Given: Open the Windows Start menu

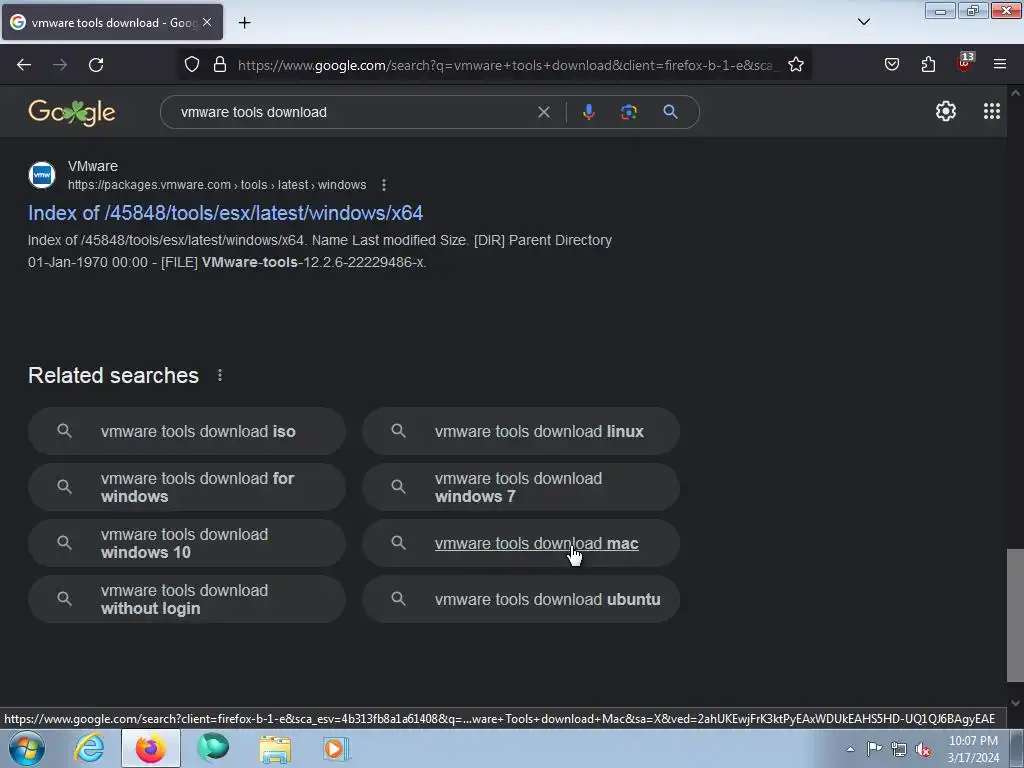Looking at the screenshot, I should tap(27, 748).
